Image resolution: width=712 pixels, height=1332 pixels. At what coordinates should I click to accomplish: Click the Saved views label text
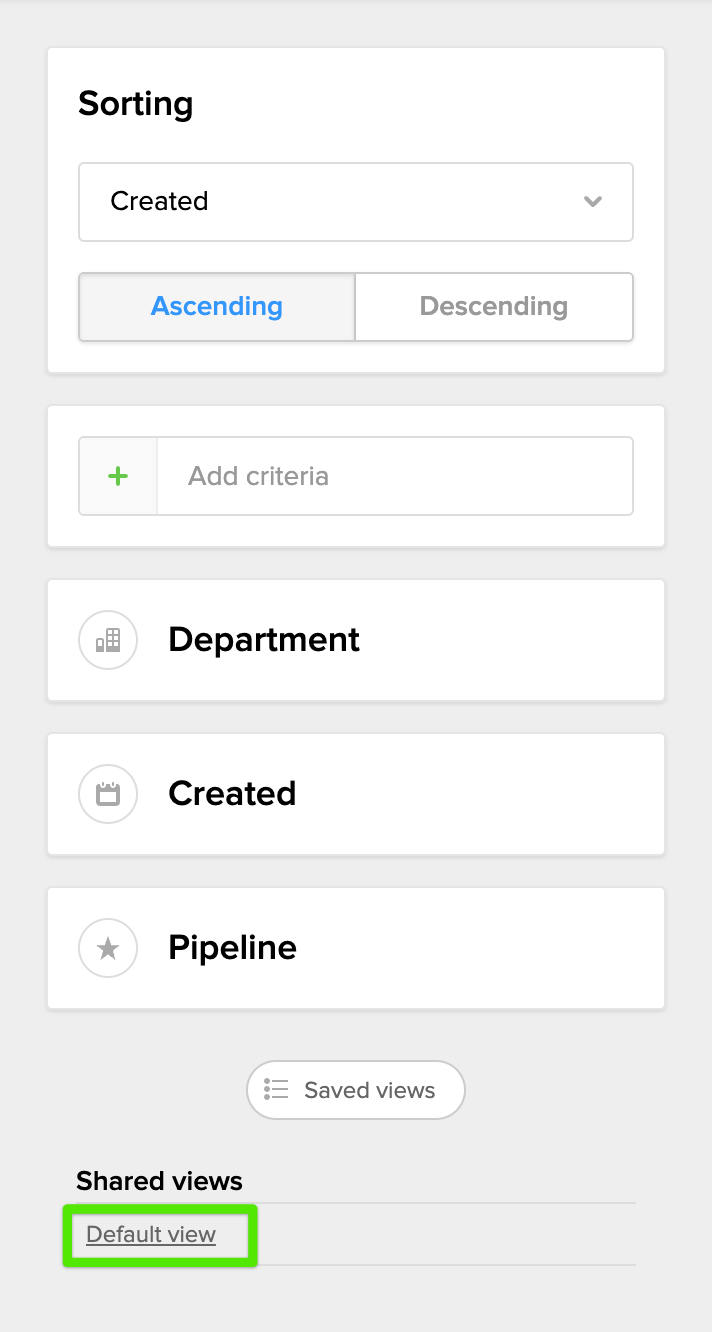(x=370, y=1090)
